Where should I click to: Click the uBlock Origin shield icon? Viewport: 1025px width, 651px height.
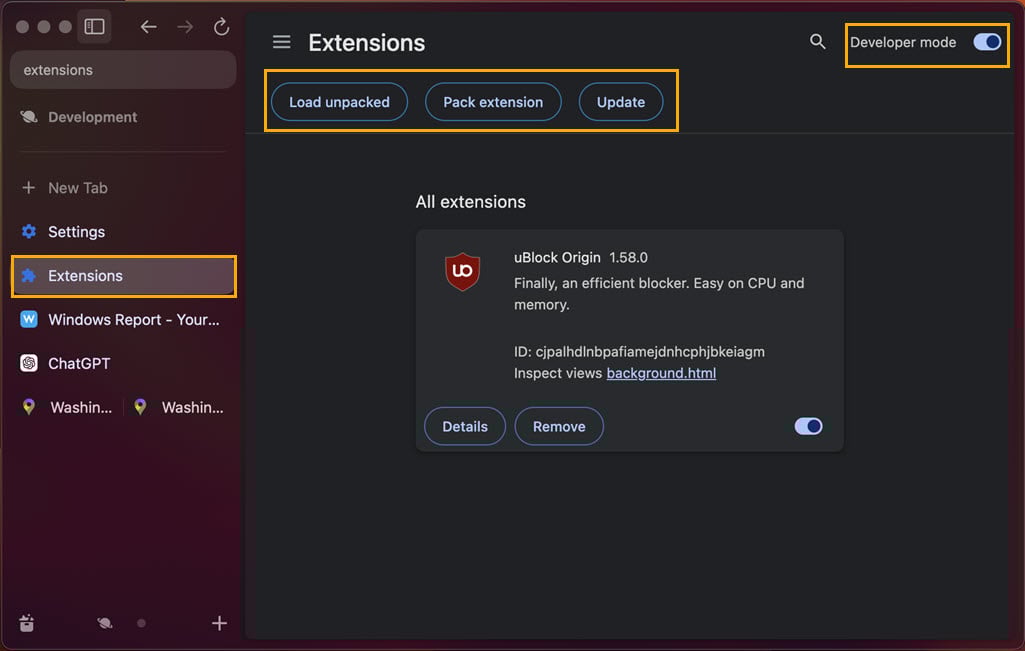462,271
